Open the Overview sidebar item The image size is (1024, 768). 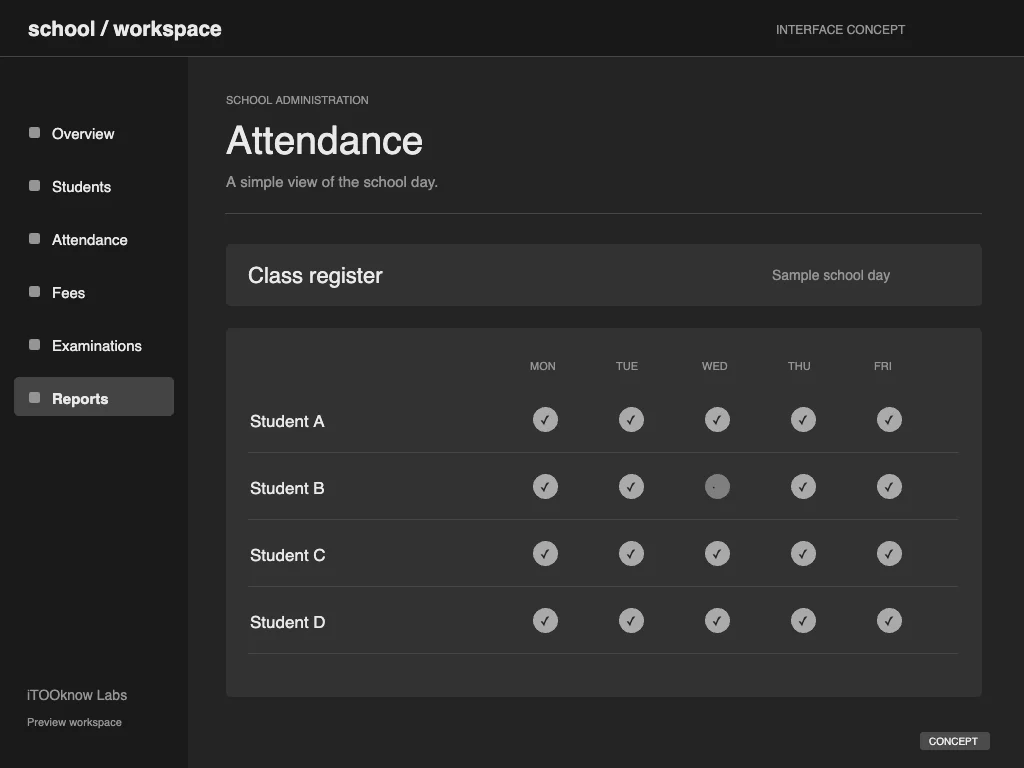(94, 133)
